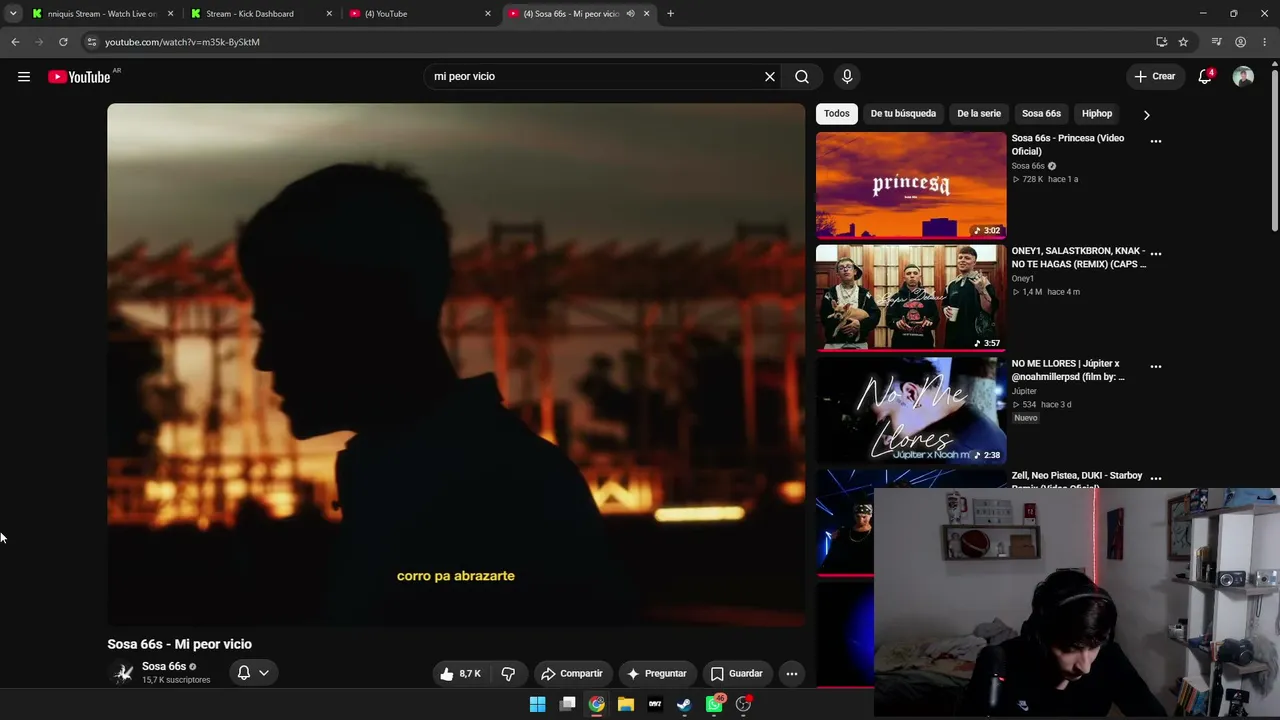1280x720 pixels.
Task: Open the Chrome profile icon
Action: (1240, 42)
